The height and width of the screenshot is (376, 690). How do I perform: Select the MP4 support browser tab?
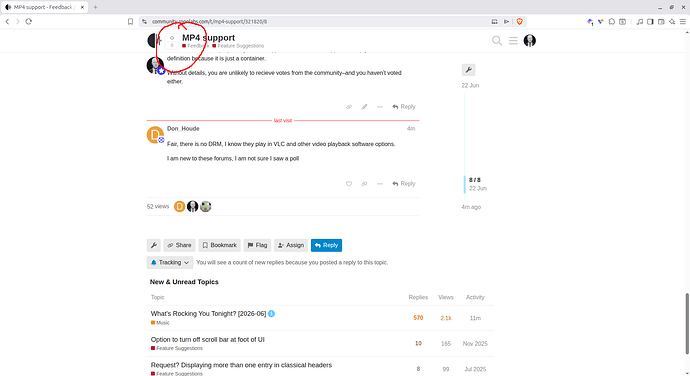click(44, 7)
